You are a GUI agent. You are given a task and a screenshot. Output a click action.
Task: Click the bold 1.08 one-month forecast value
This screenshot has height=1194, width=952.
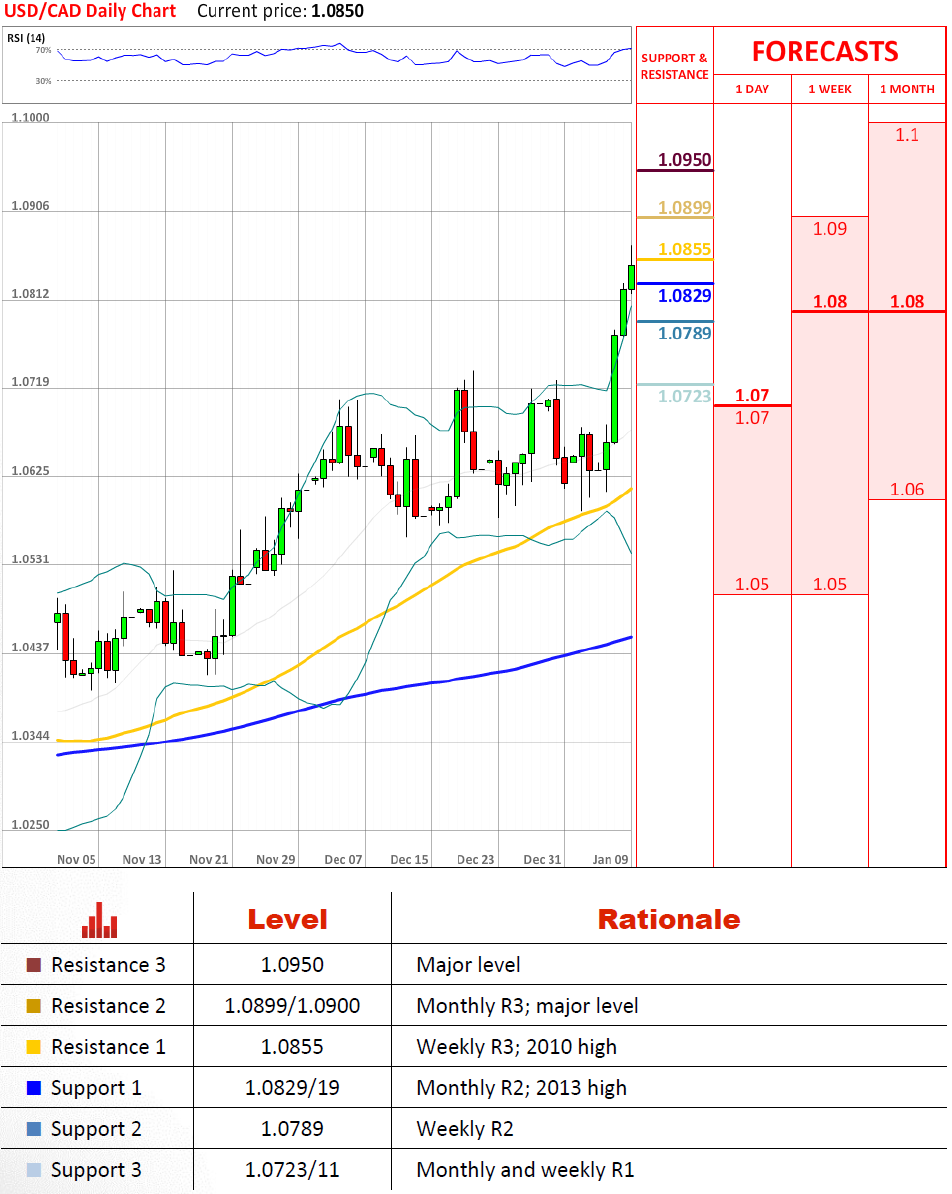[907, 302]
